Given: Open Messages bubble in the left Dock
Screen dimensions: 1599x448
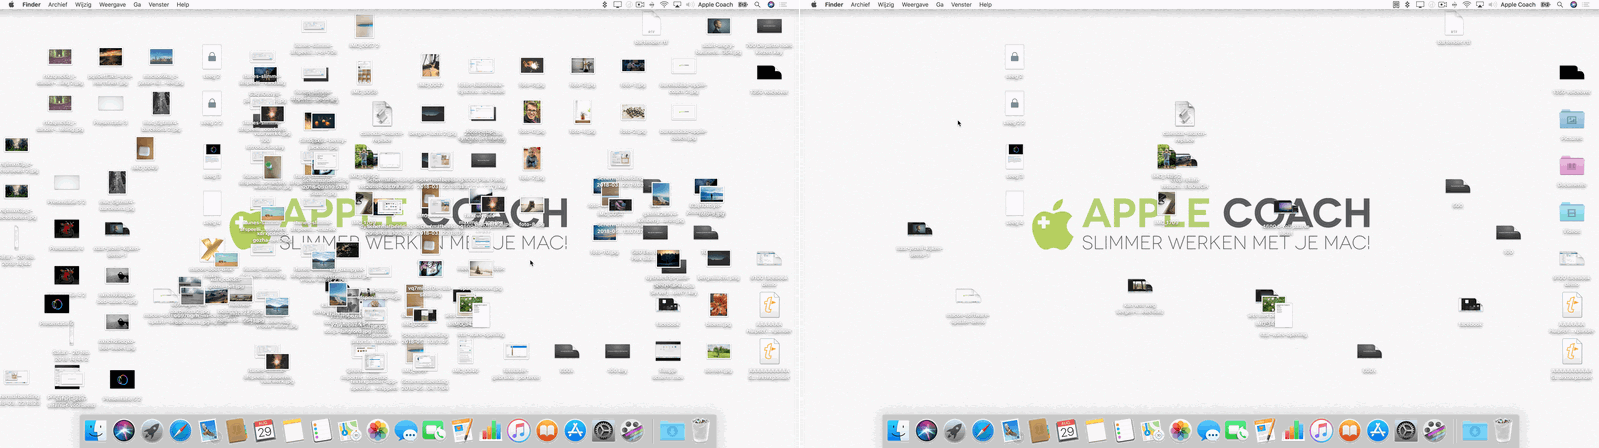Looking at the screenshot, I should point(406,431).
